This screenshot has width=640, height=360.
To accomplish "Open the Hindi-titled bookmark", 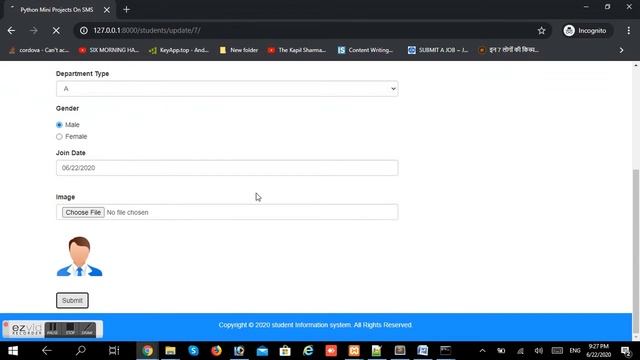I will click(509, 50).
